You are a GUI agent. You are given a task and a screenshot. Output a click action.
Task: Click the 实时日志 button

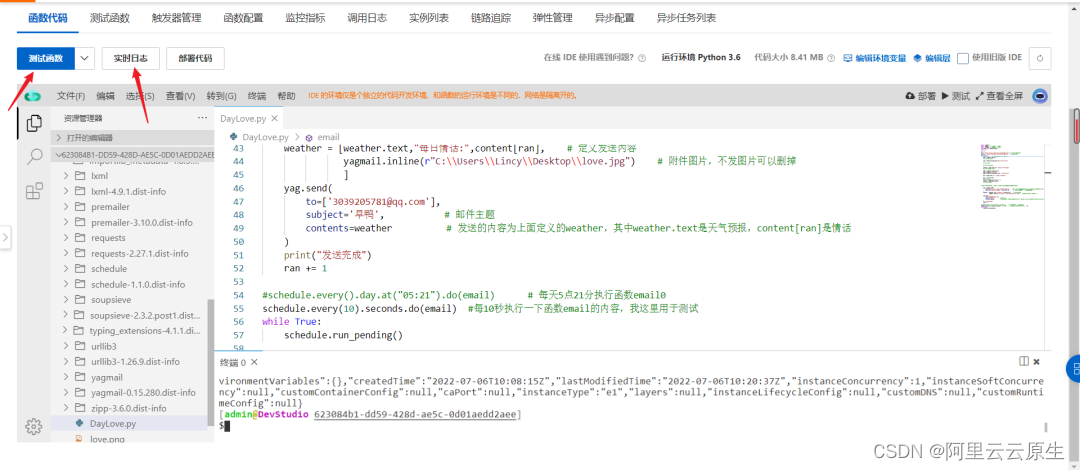coord(131,59)
